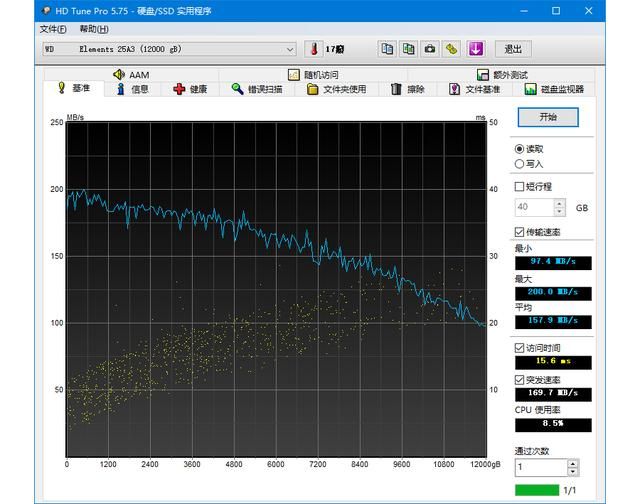Viewport: 640px width, 504px height.
Task: Switch to the 错误扫描 tab
Action: click(x=257, y=89)
